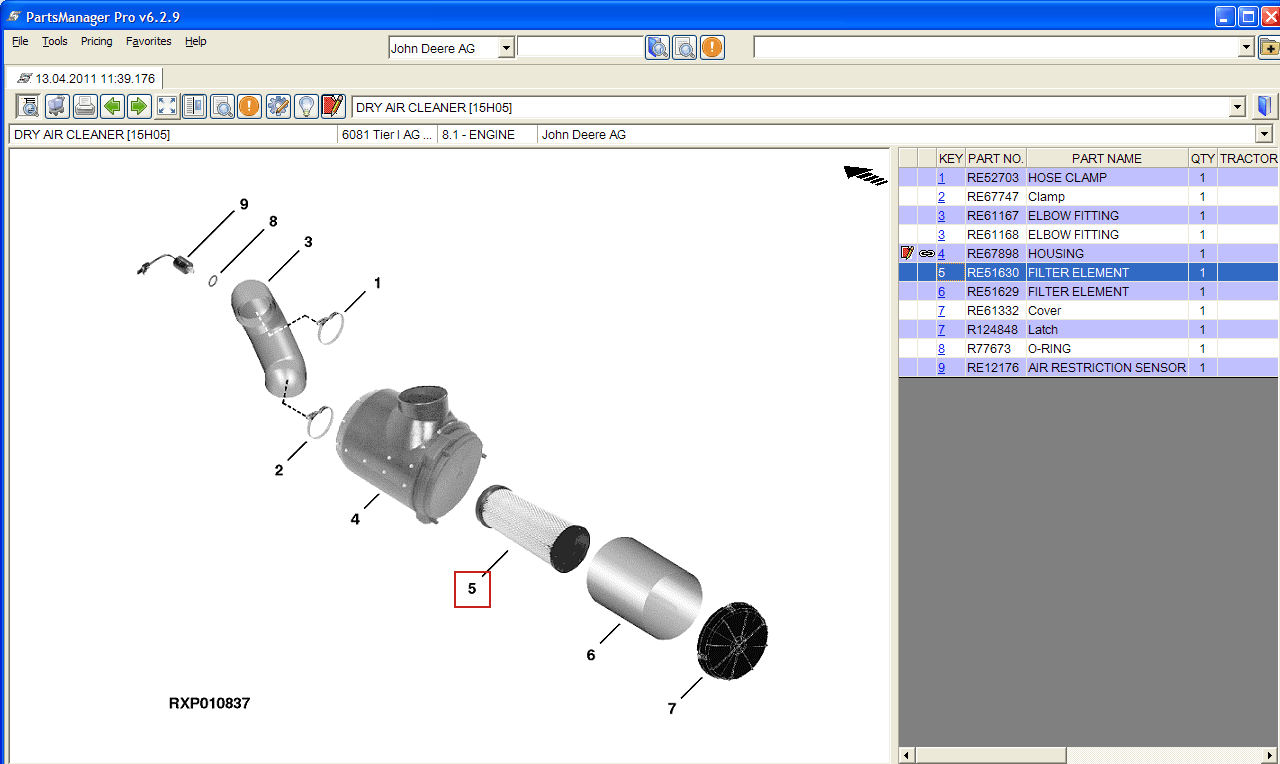Click the light bulb icon in the toolbar
The image size is (1280, 764).
[x=305, y=106]
